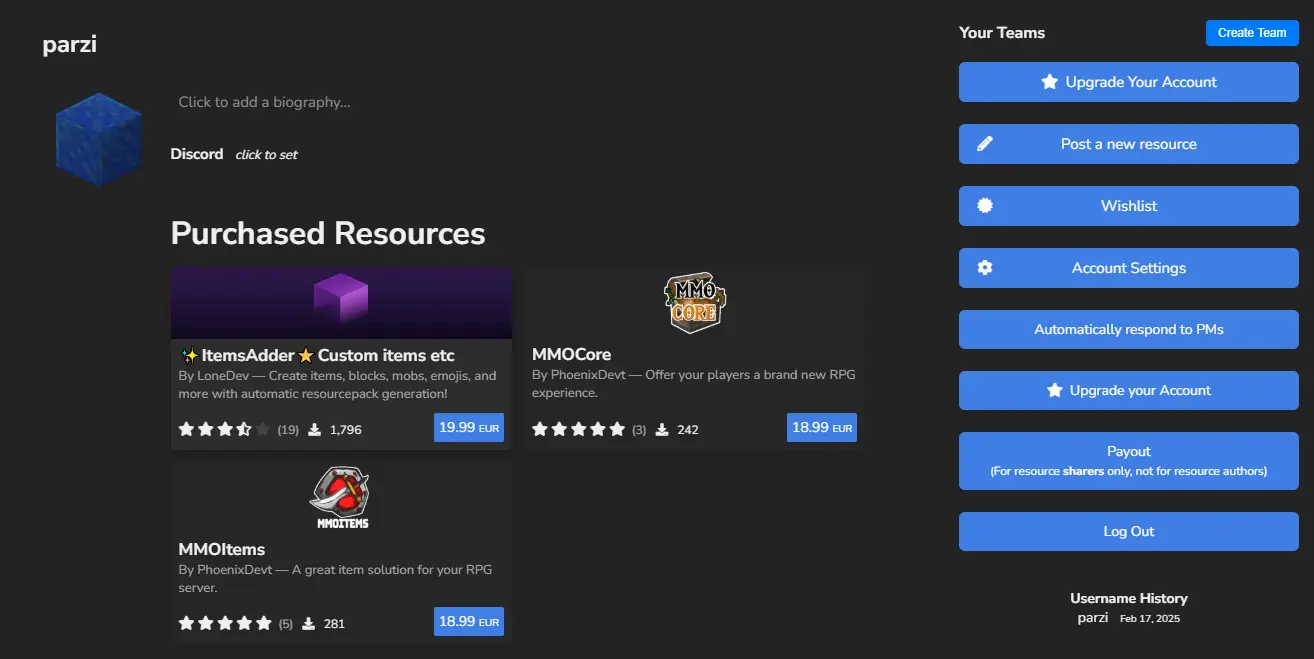Open the ItemsAdder Custom items etc title

click(317, 355)
